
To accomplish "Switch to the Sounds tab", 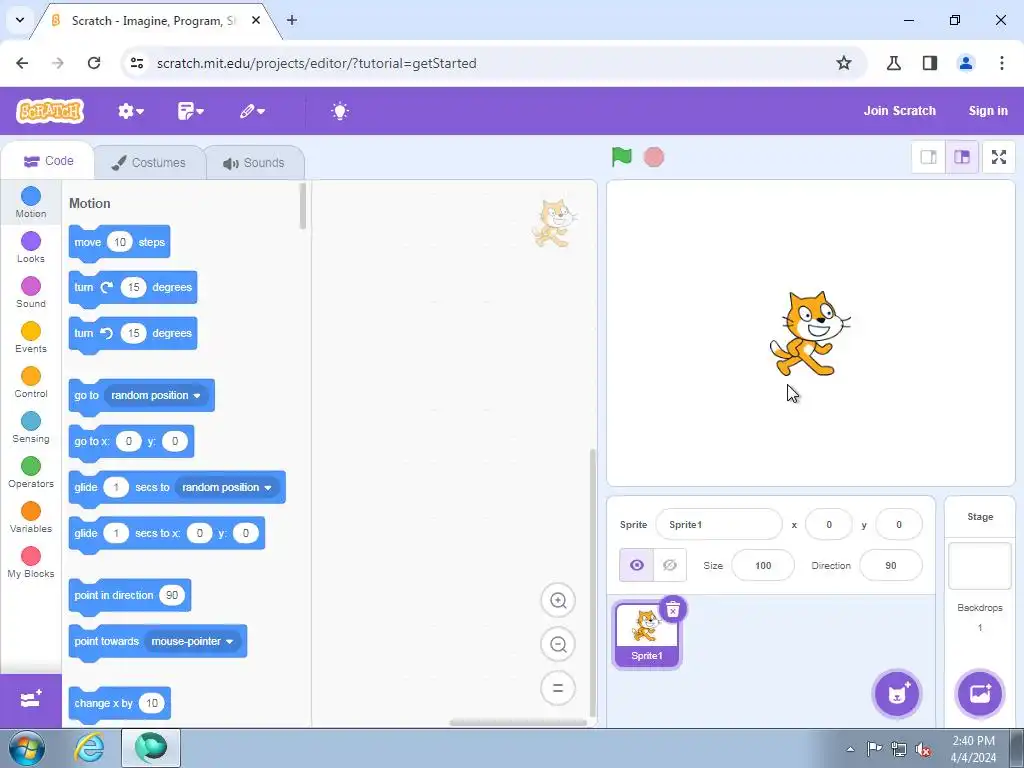I will (x=254, y=163).
